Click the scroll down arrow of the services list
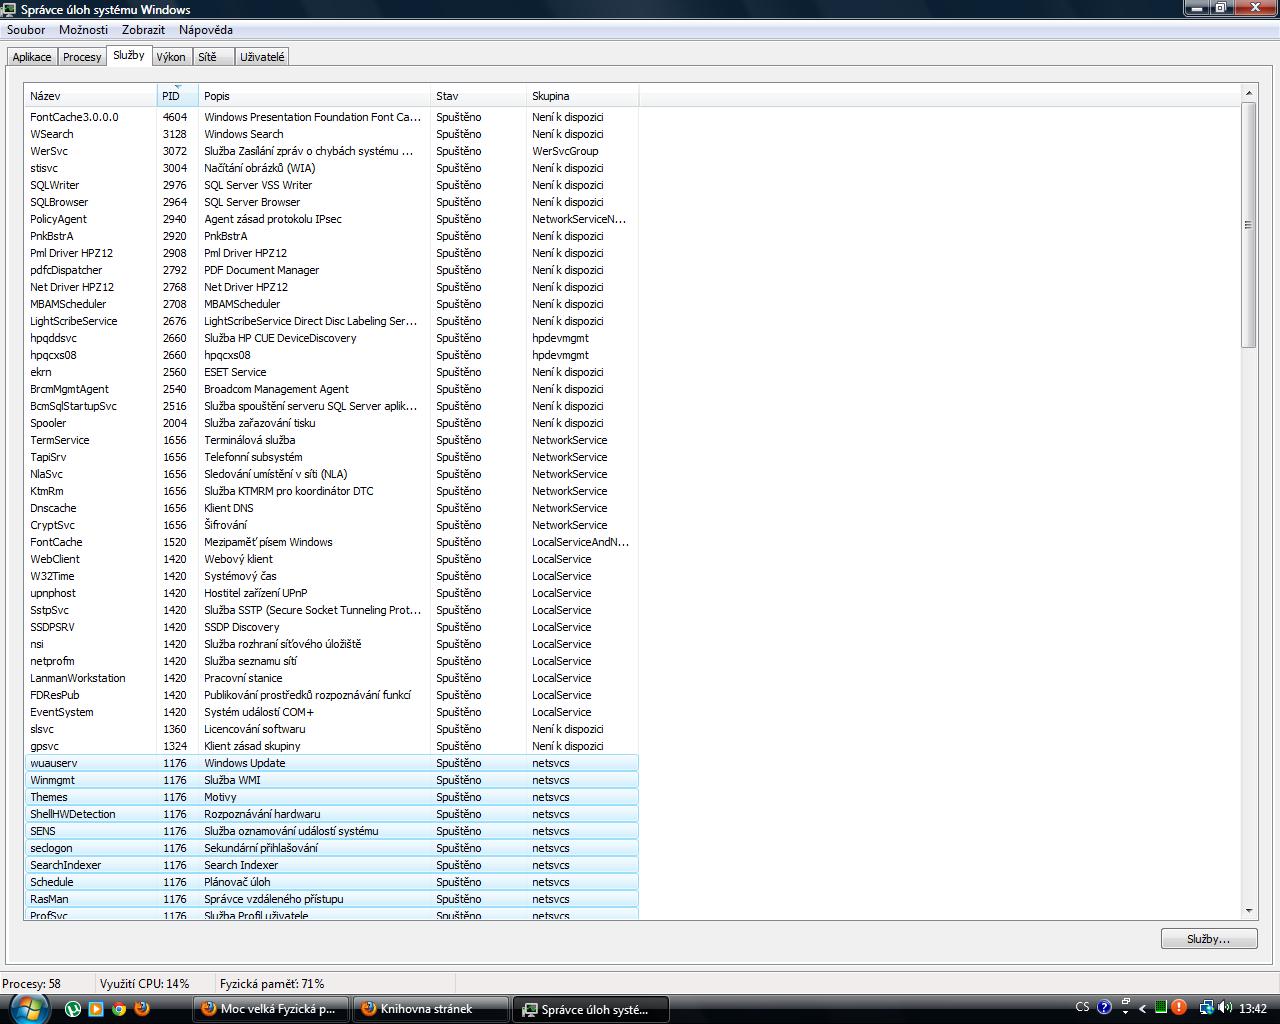 tap(1248, 911)
